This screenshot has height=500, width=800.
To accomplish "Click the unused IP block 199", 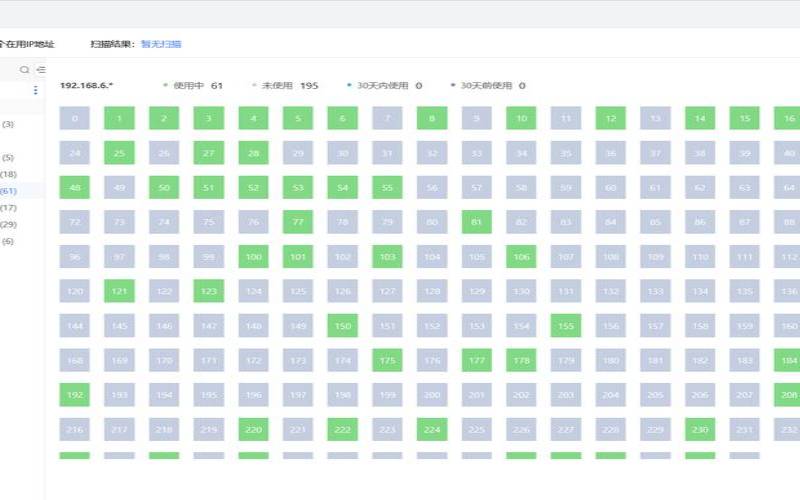I will [387, 394].
